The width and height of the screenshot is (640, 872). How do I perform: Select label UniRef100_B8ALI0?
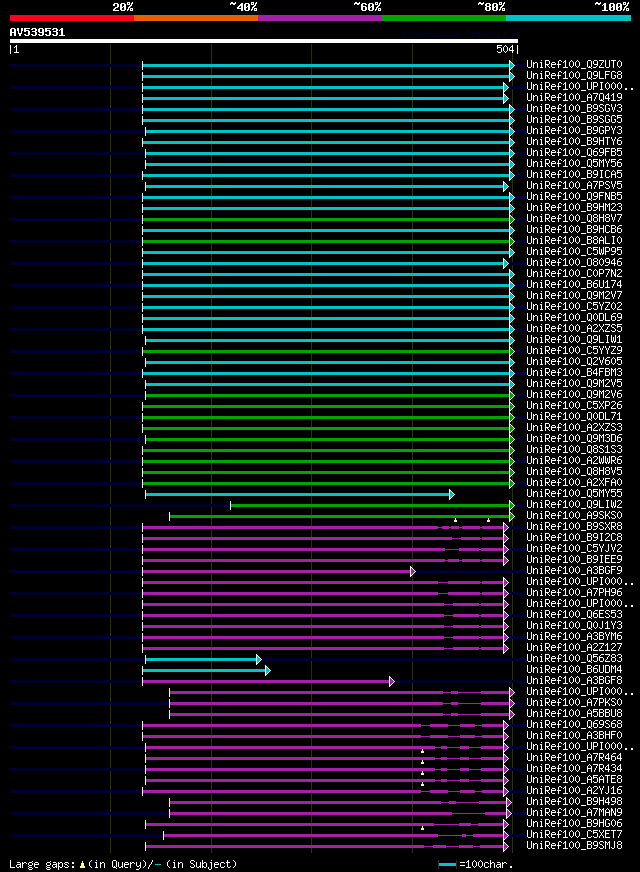[x=574, y=241]
